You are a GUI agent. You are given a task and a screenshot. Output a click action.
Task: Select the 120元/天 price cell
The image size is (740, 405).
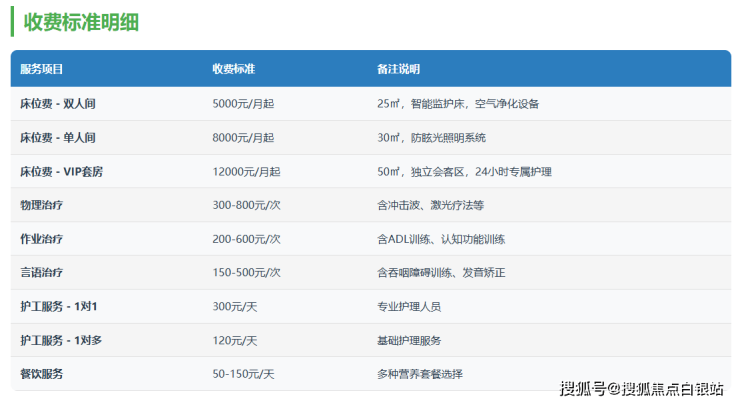[x=234, y=340]
